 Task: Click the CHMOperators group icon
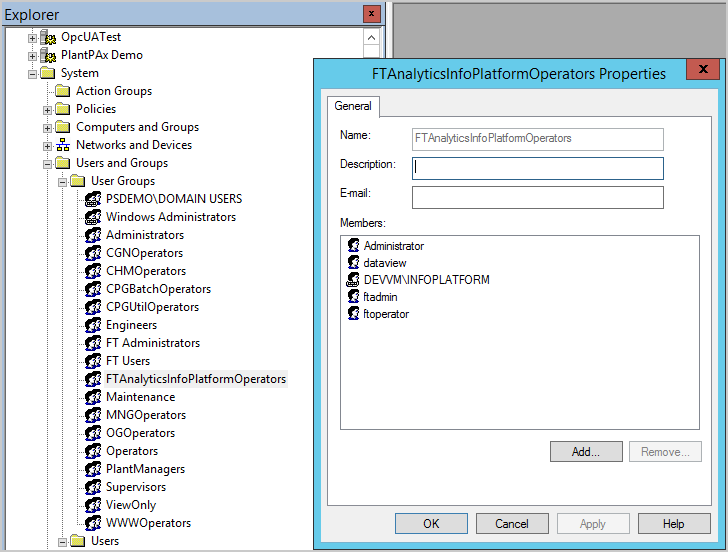tap(93, 271)
